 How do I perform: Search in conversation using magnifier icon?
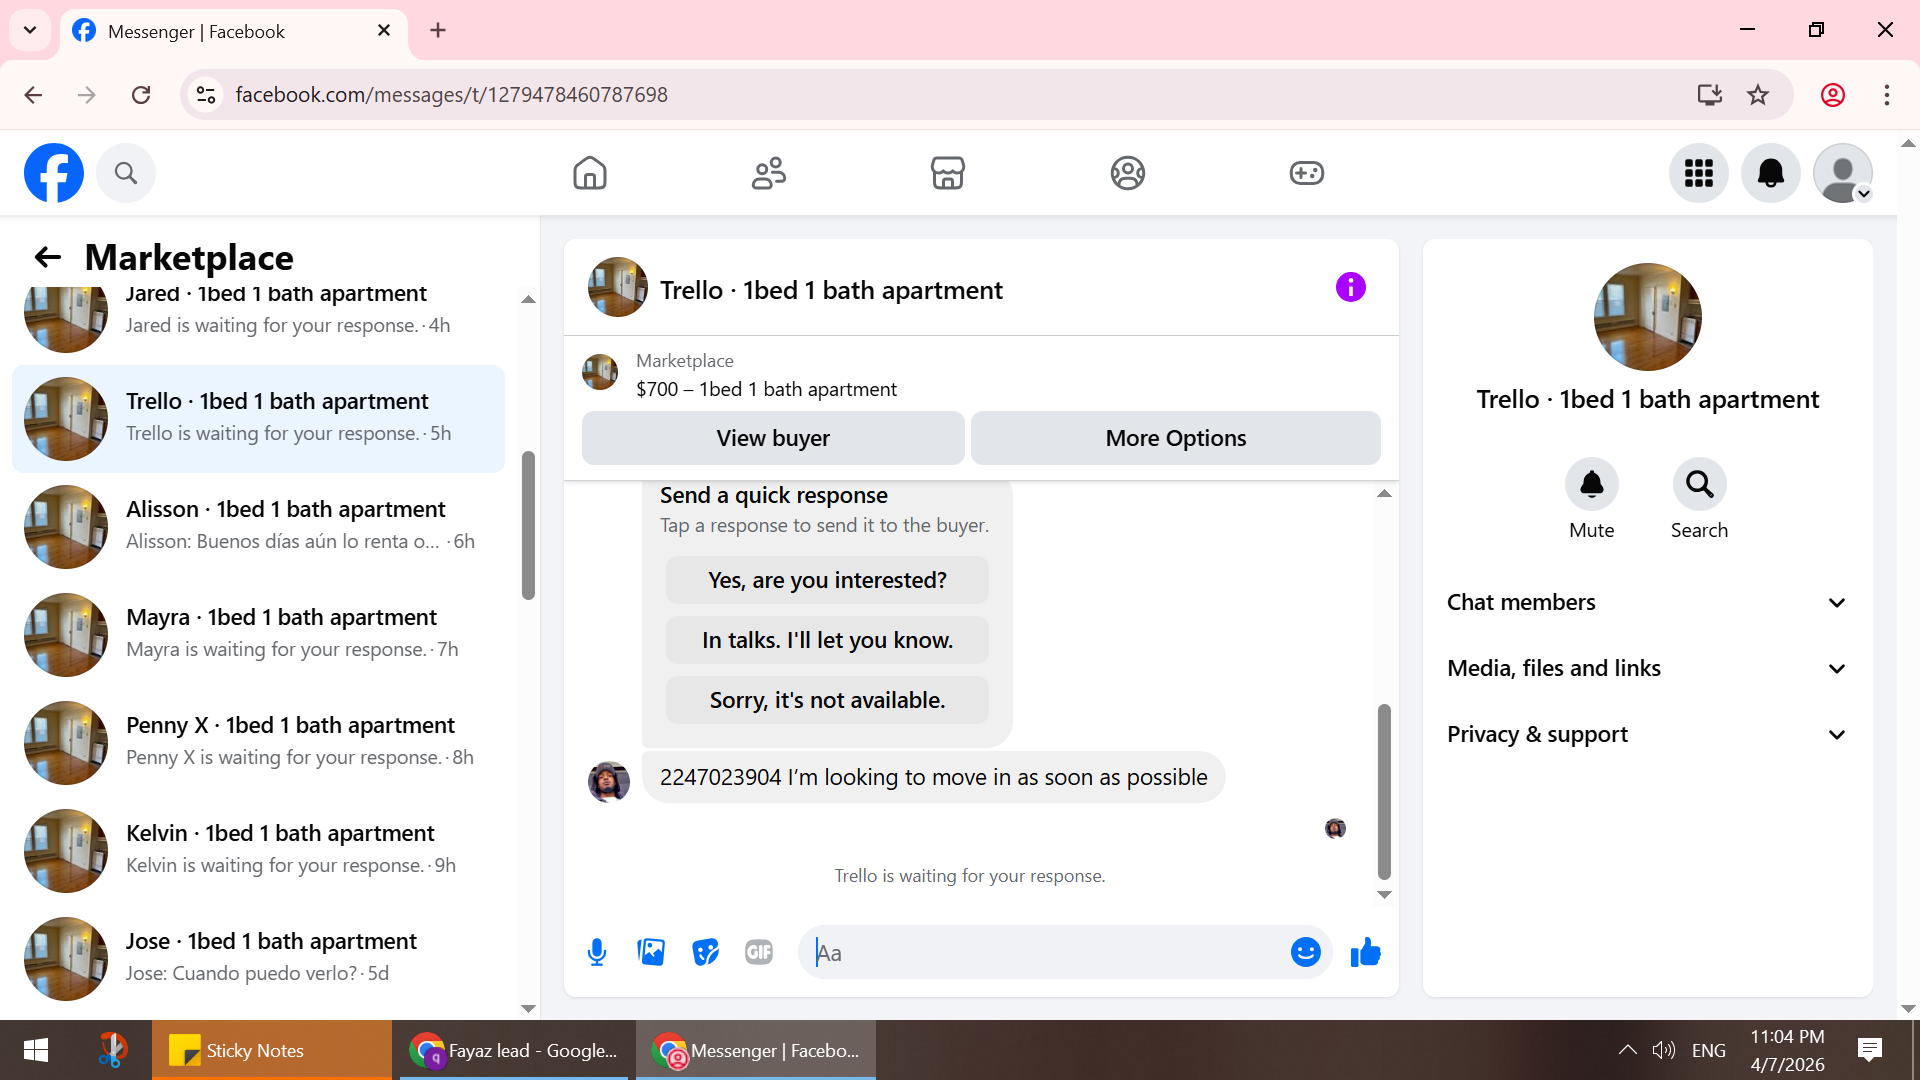(x=1700, y=485)
